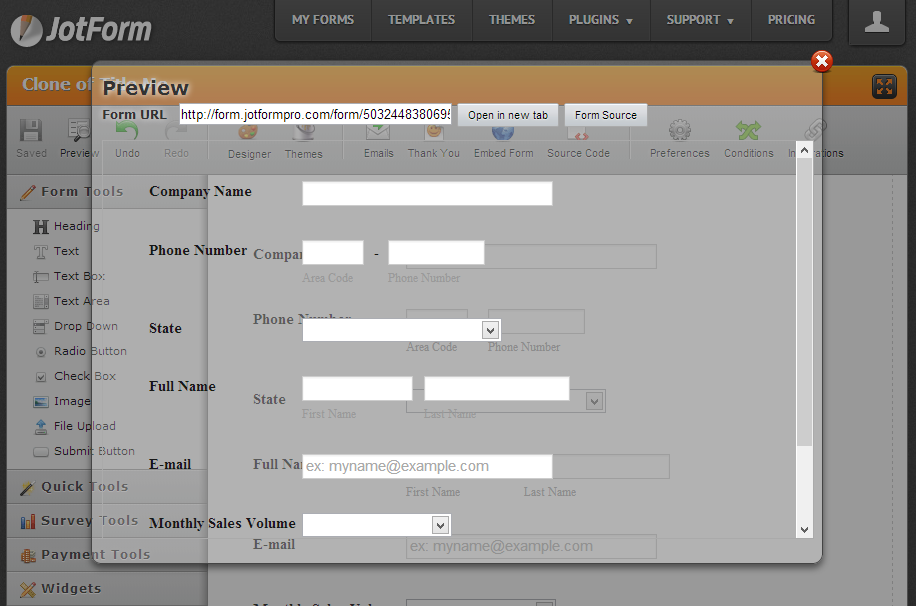Open THEMES in top navigation
This screenshot has height=606, width=916.
[512, 20]
